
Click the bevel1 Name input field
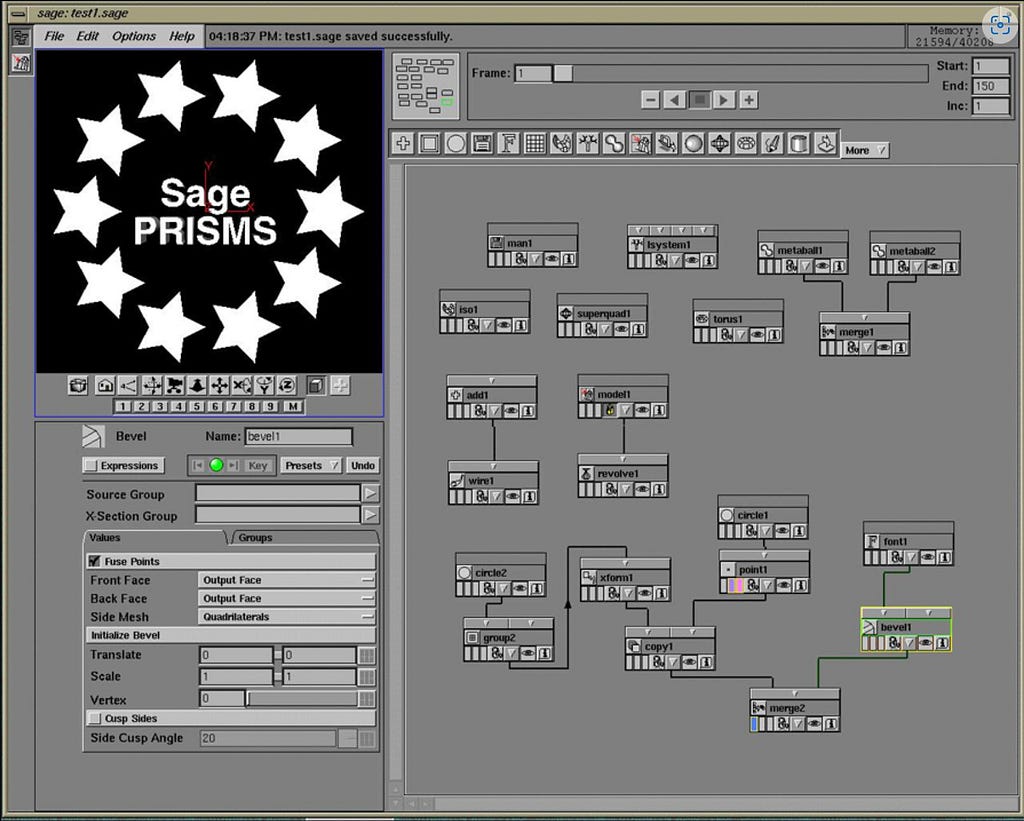click(x=298, y=436)
